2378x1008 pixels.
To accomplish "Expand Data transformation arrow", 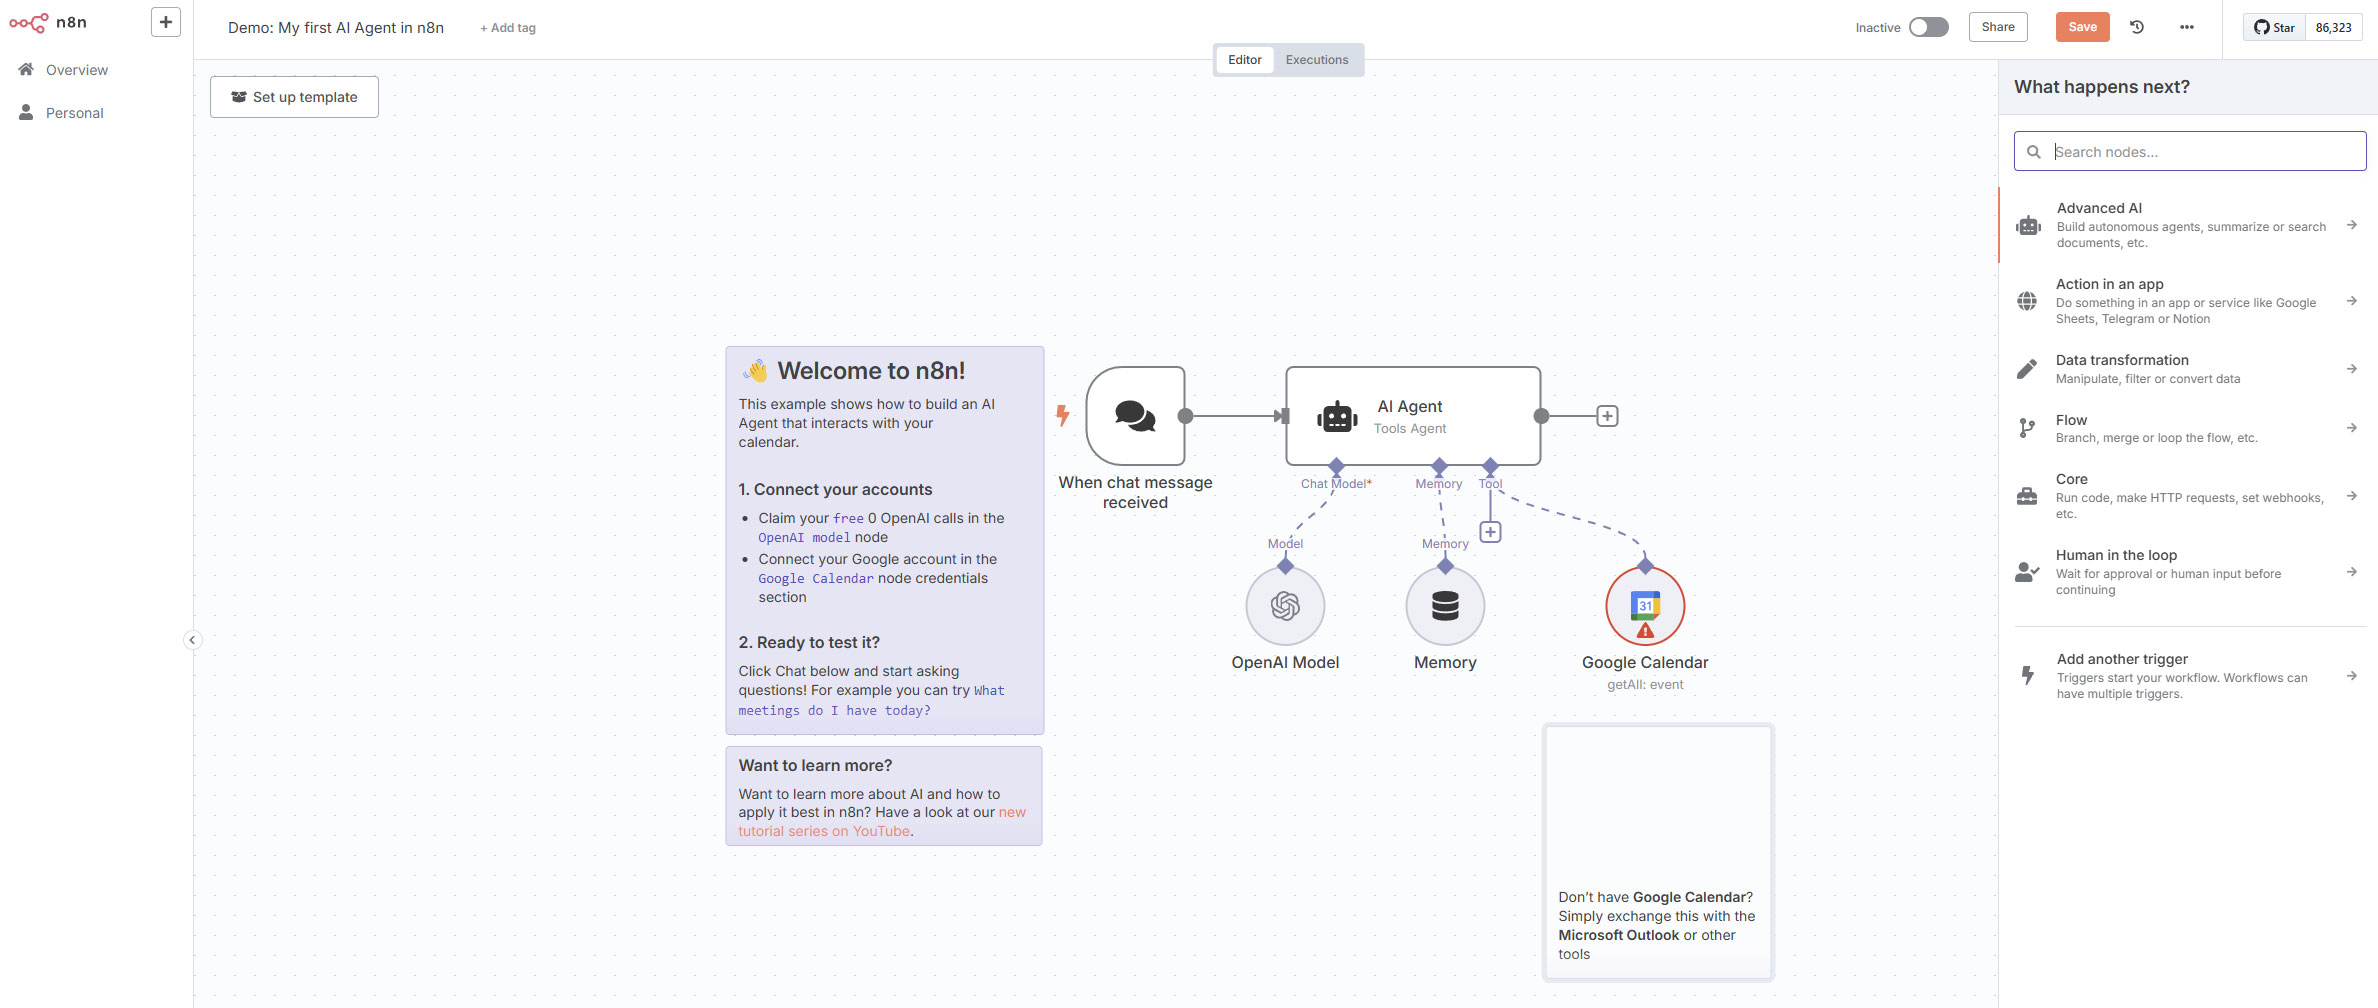I will tap(2352, 369).
